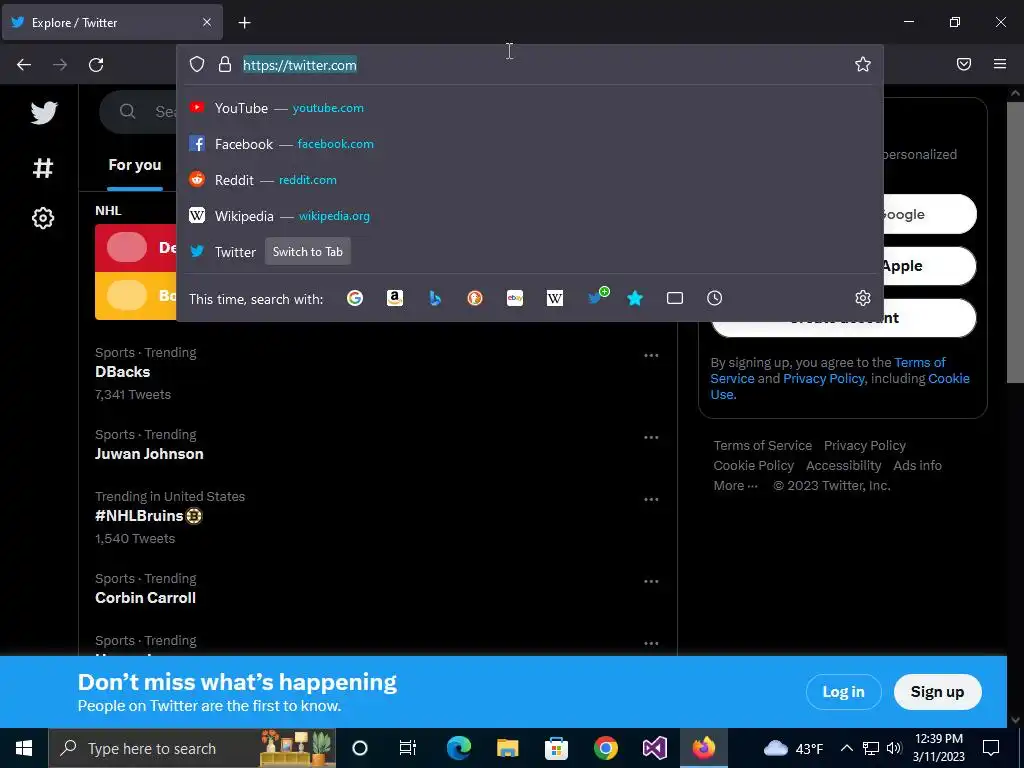Click the page vertical scrollbar thumb
Image resolution: width=1024 pixels, height=768 pixels.
(1015, 242)
